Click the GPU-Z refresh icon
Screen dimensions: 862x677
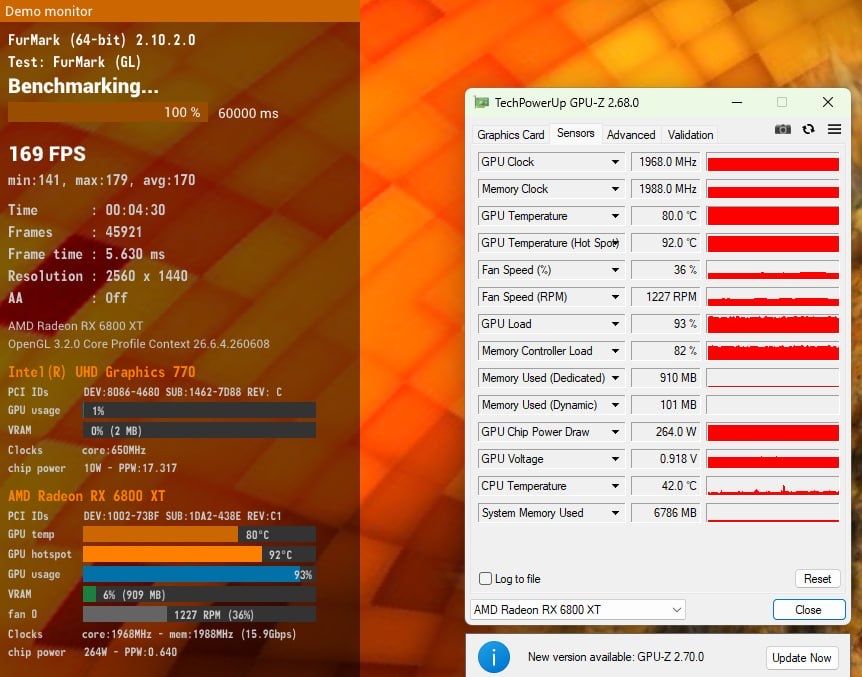tap(808, 129)
